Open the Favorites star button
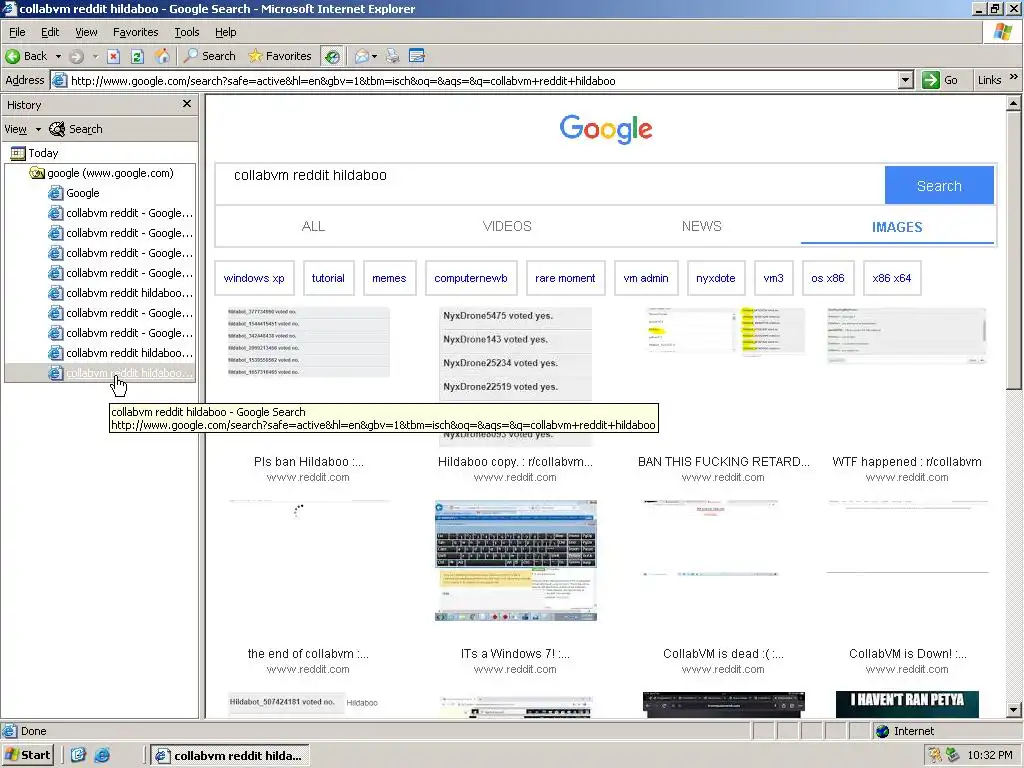 point(280,56)
